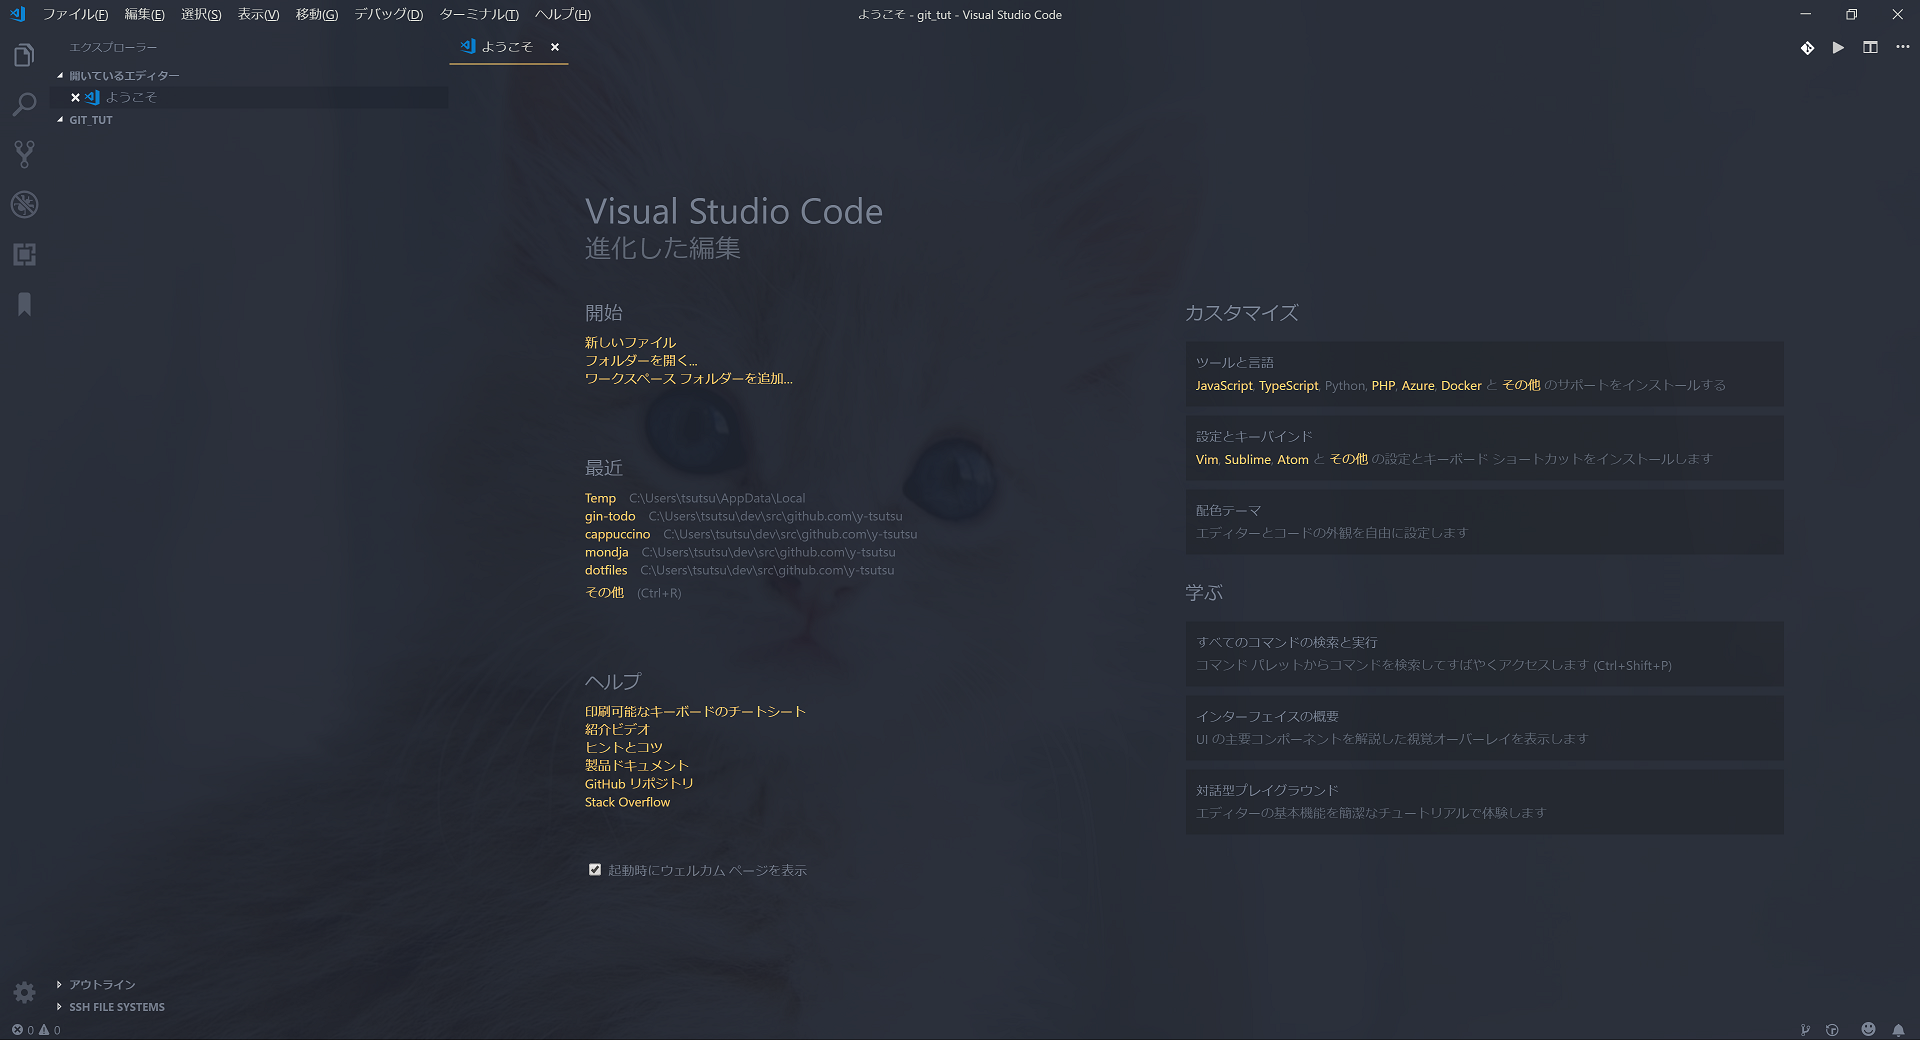Click その他 under the recent list
Viewport: 1920px width, 1040px height.
tap(604, 592)
